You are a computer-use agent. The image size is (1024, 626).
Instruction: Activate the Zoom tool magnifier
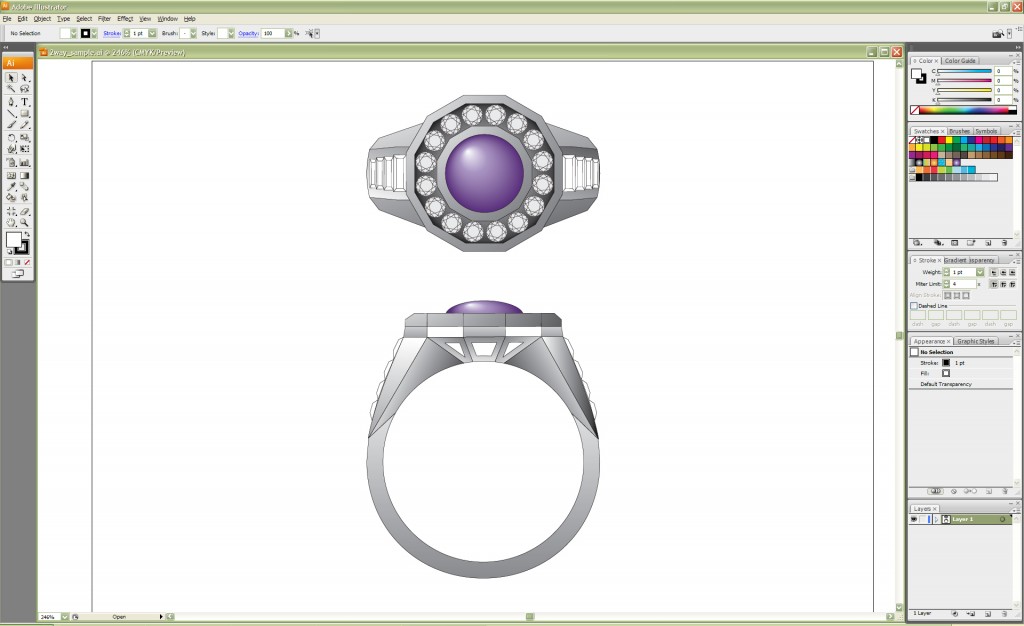coord(25,223)
